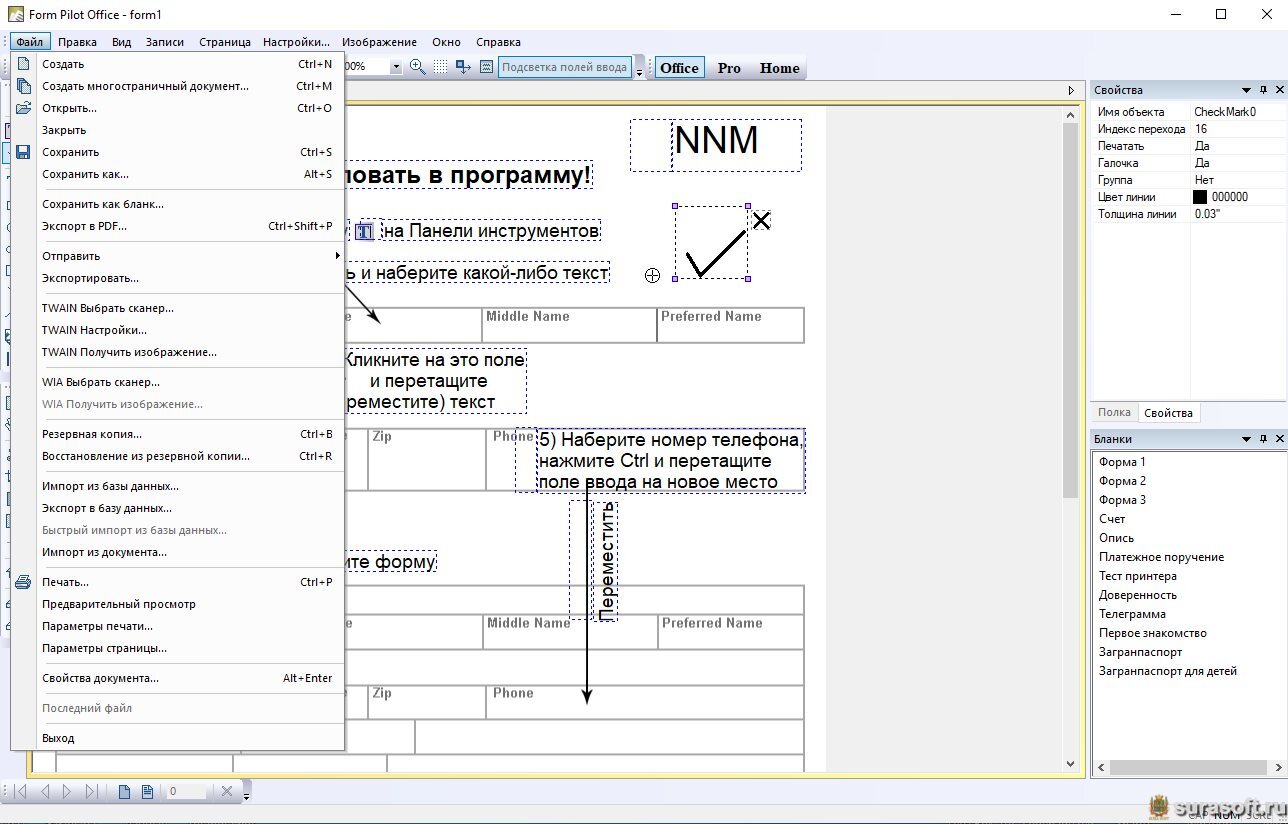Switch to the Pro mode button
1288x824 pixels.
pos(729,68)
